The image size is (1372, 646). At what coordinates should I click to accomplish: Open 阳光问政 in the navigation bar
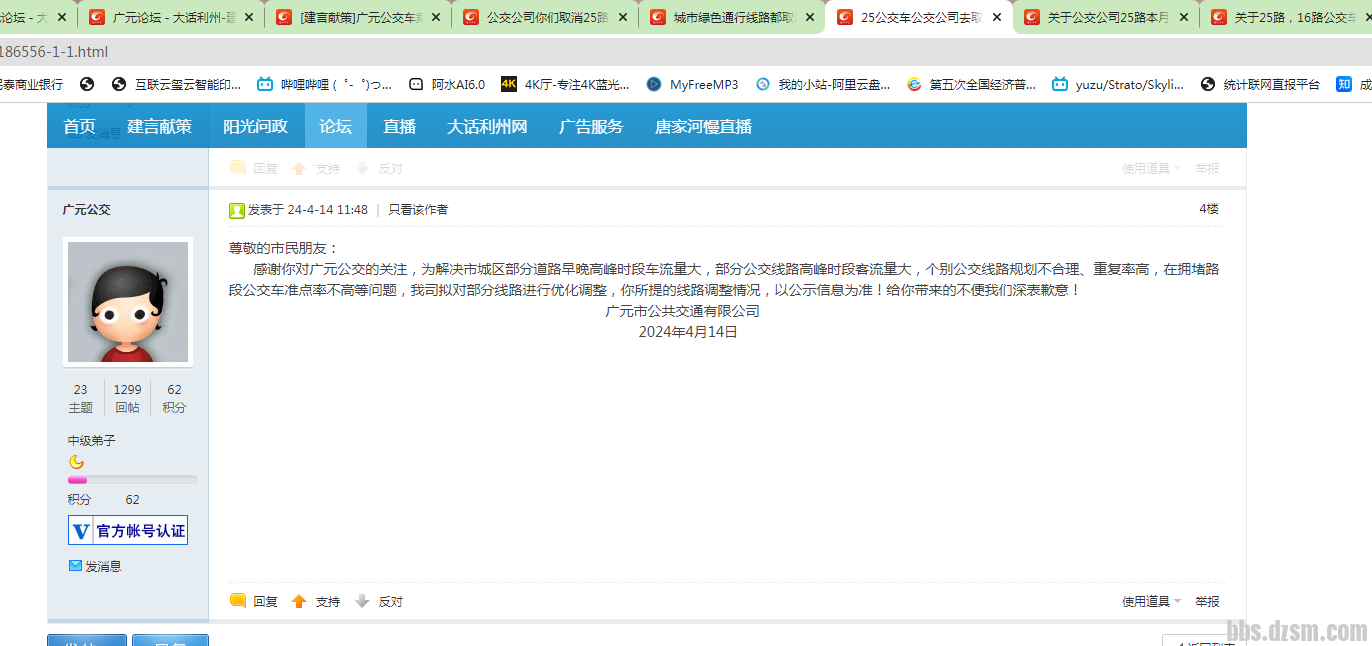click(x=255, y=126)
